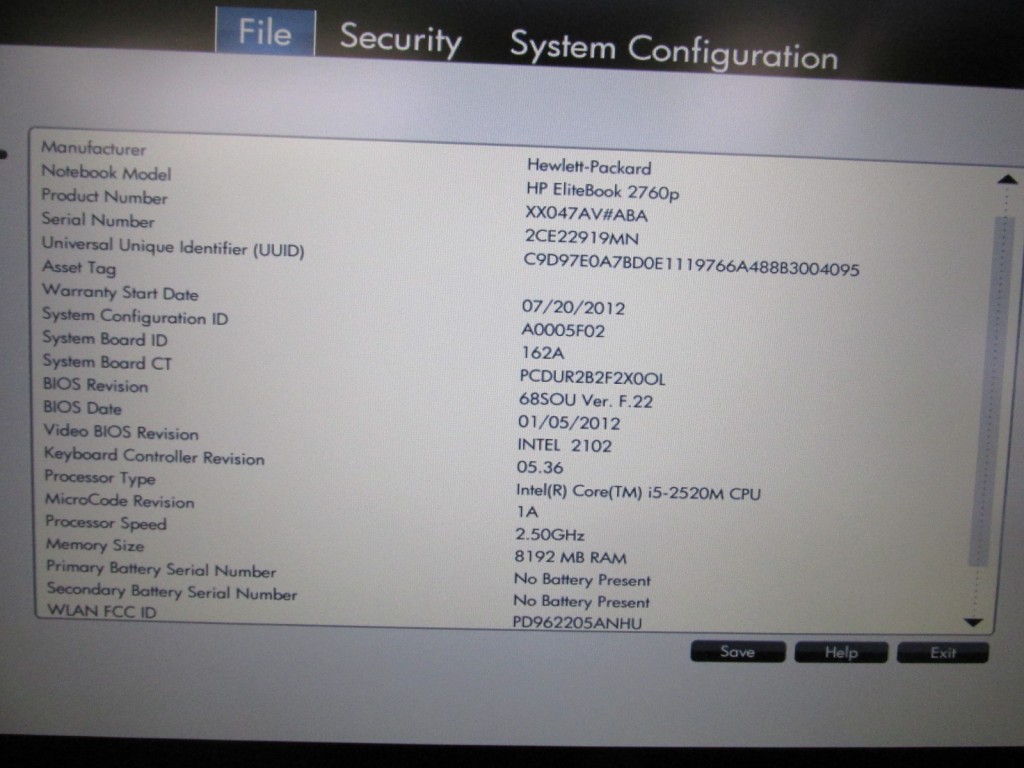Select the Manufacturer label
The height and width of the screenshot is (768, 1024).
(x=93, y=148)
